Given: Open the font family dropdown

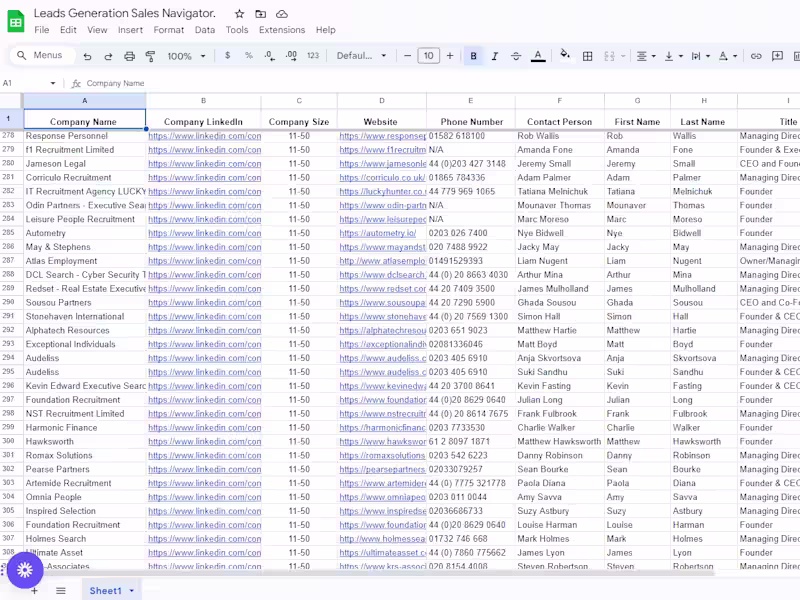Looking at the screenshot, I should click(361, 56).
